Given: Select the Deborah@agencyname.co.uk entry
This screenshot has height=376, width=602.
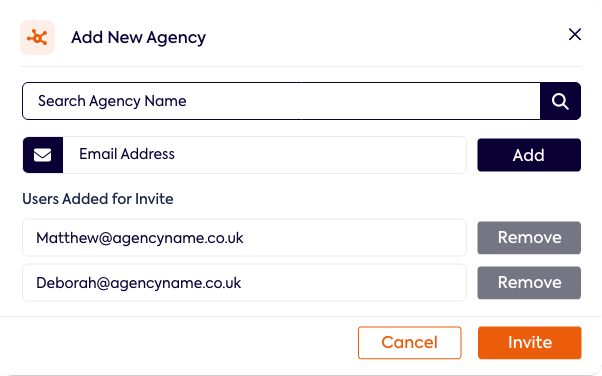Looking at the screenshot, I should 244,283.
